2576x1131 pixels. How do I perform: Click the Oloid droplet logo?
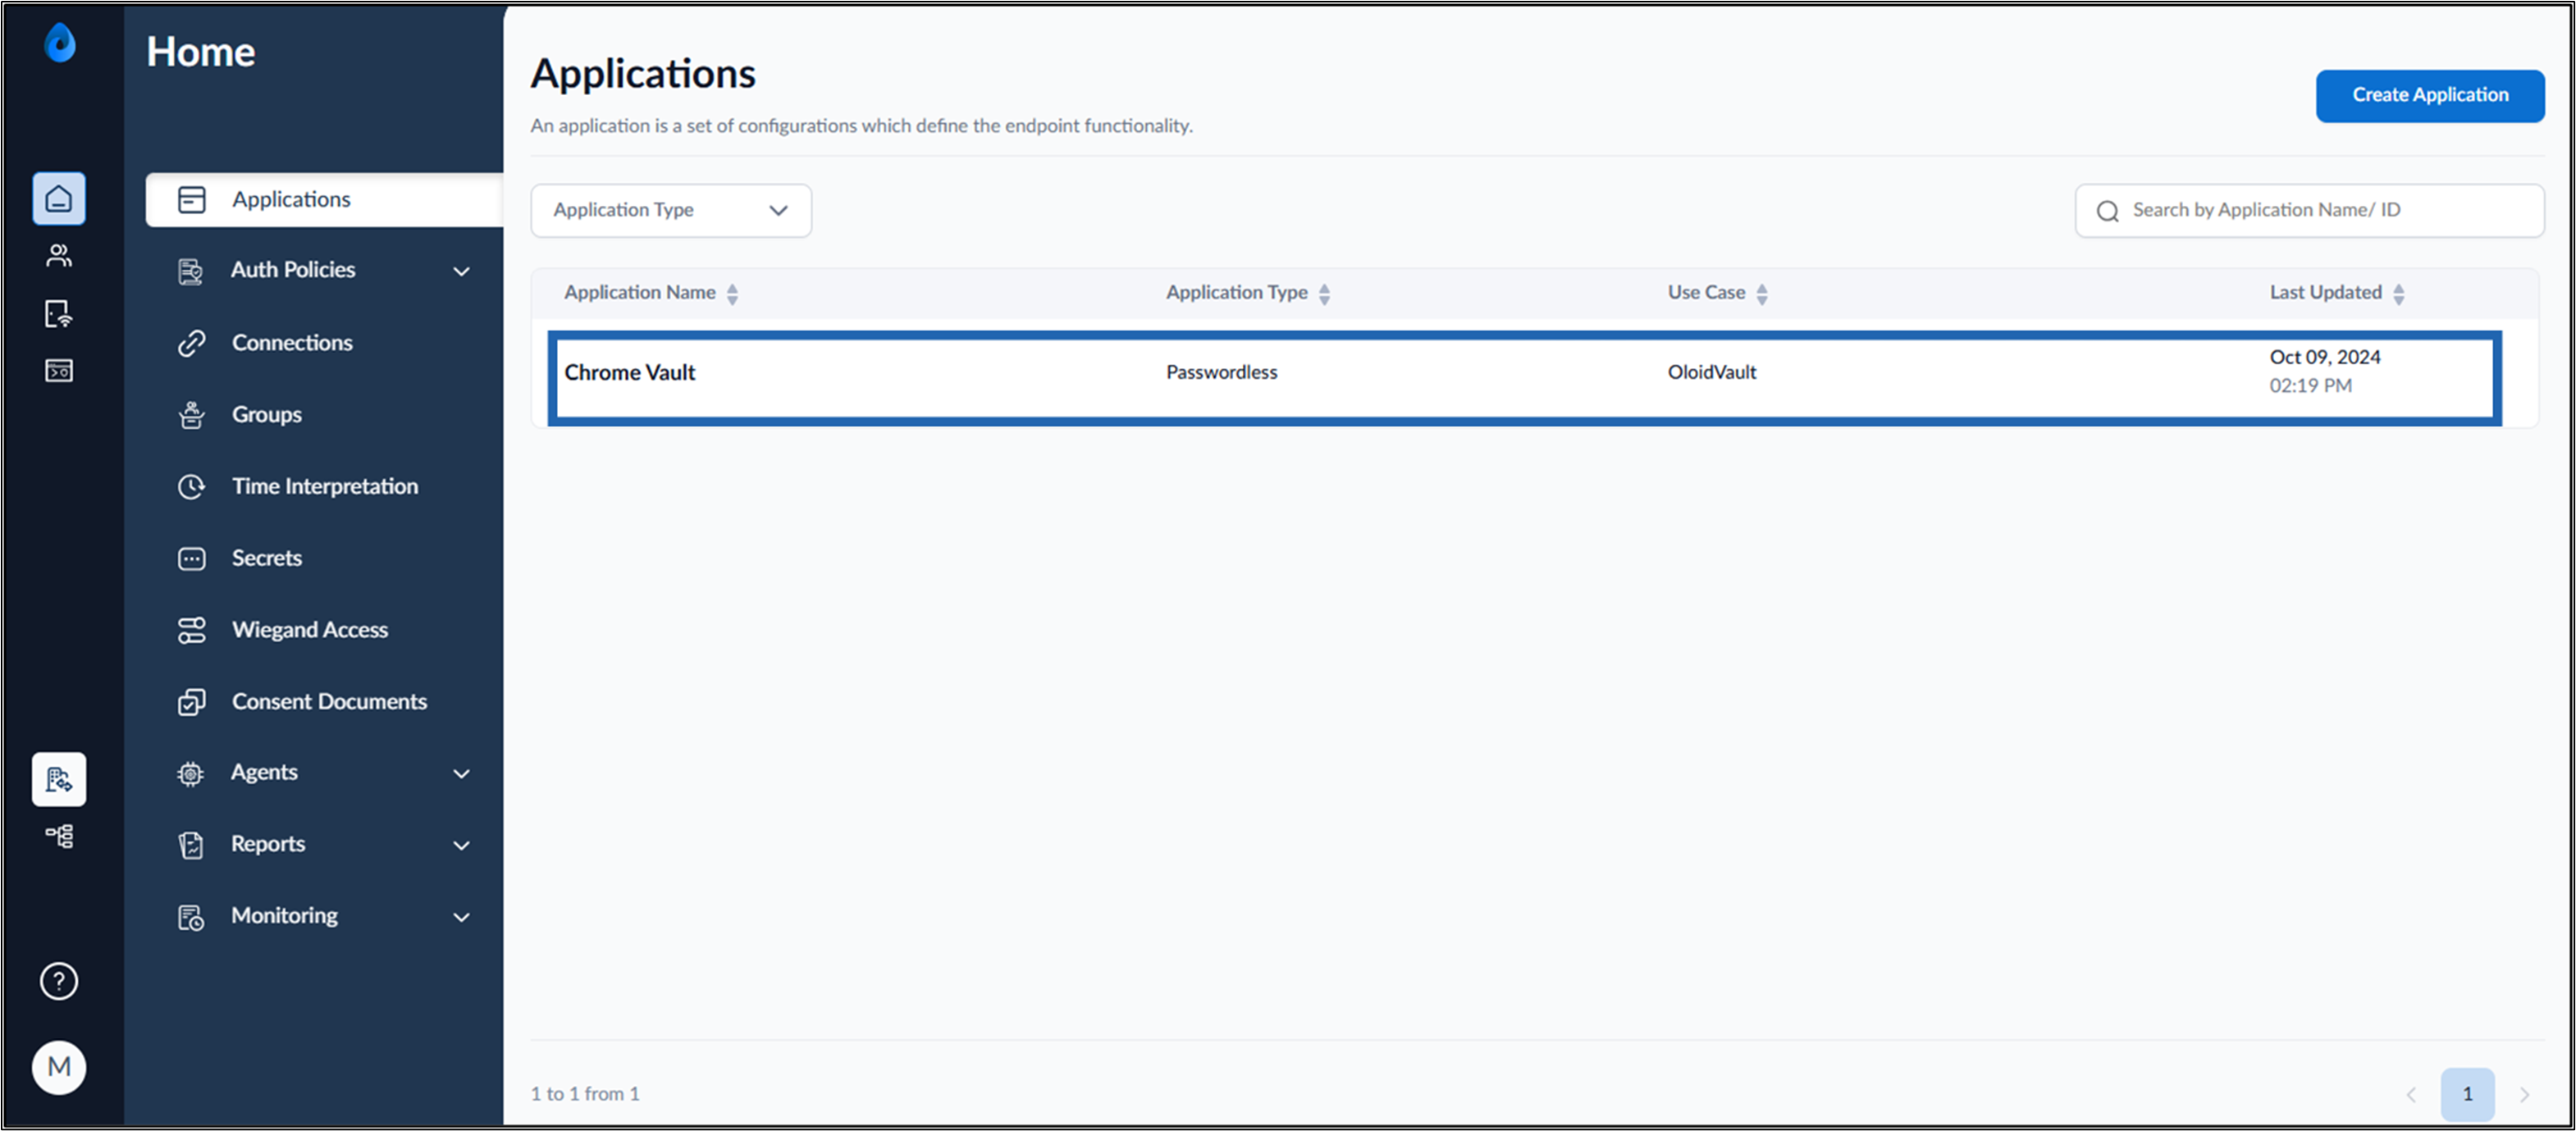60,43
